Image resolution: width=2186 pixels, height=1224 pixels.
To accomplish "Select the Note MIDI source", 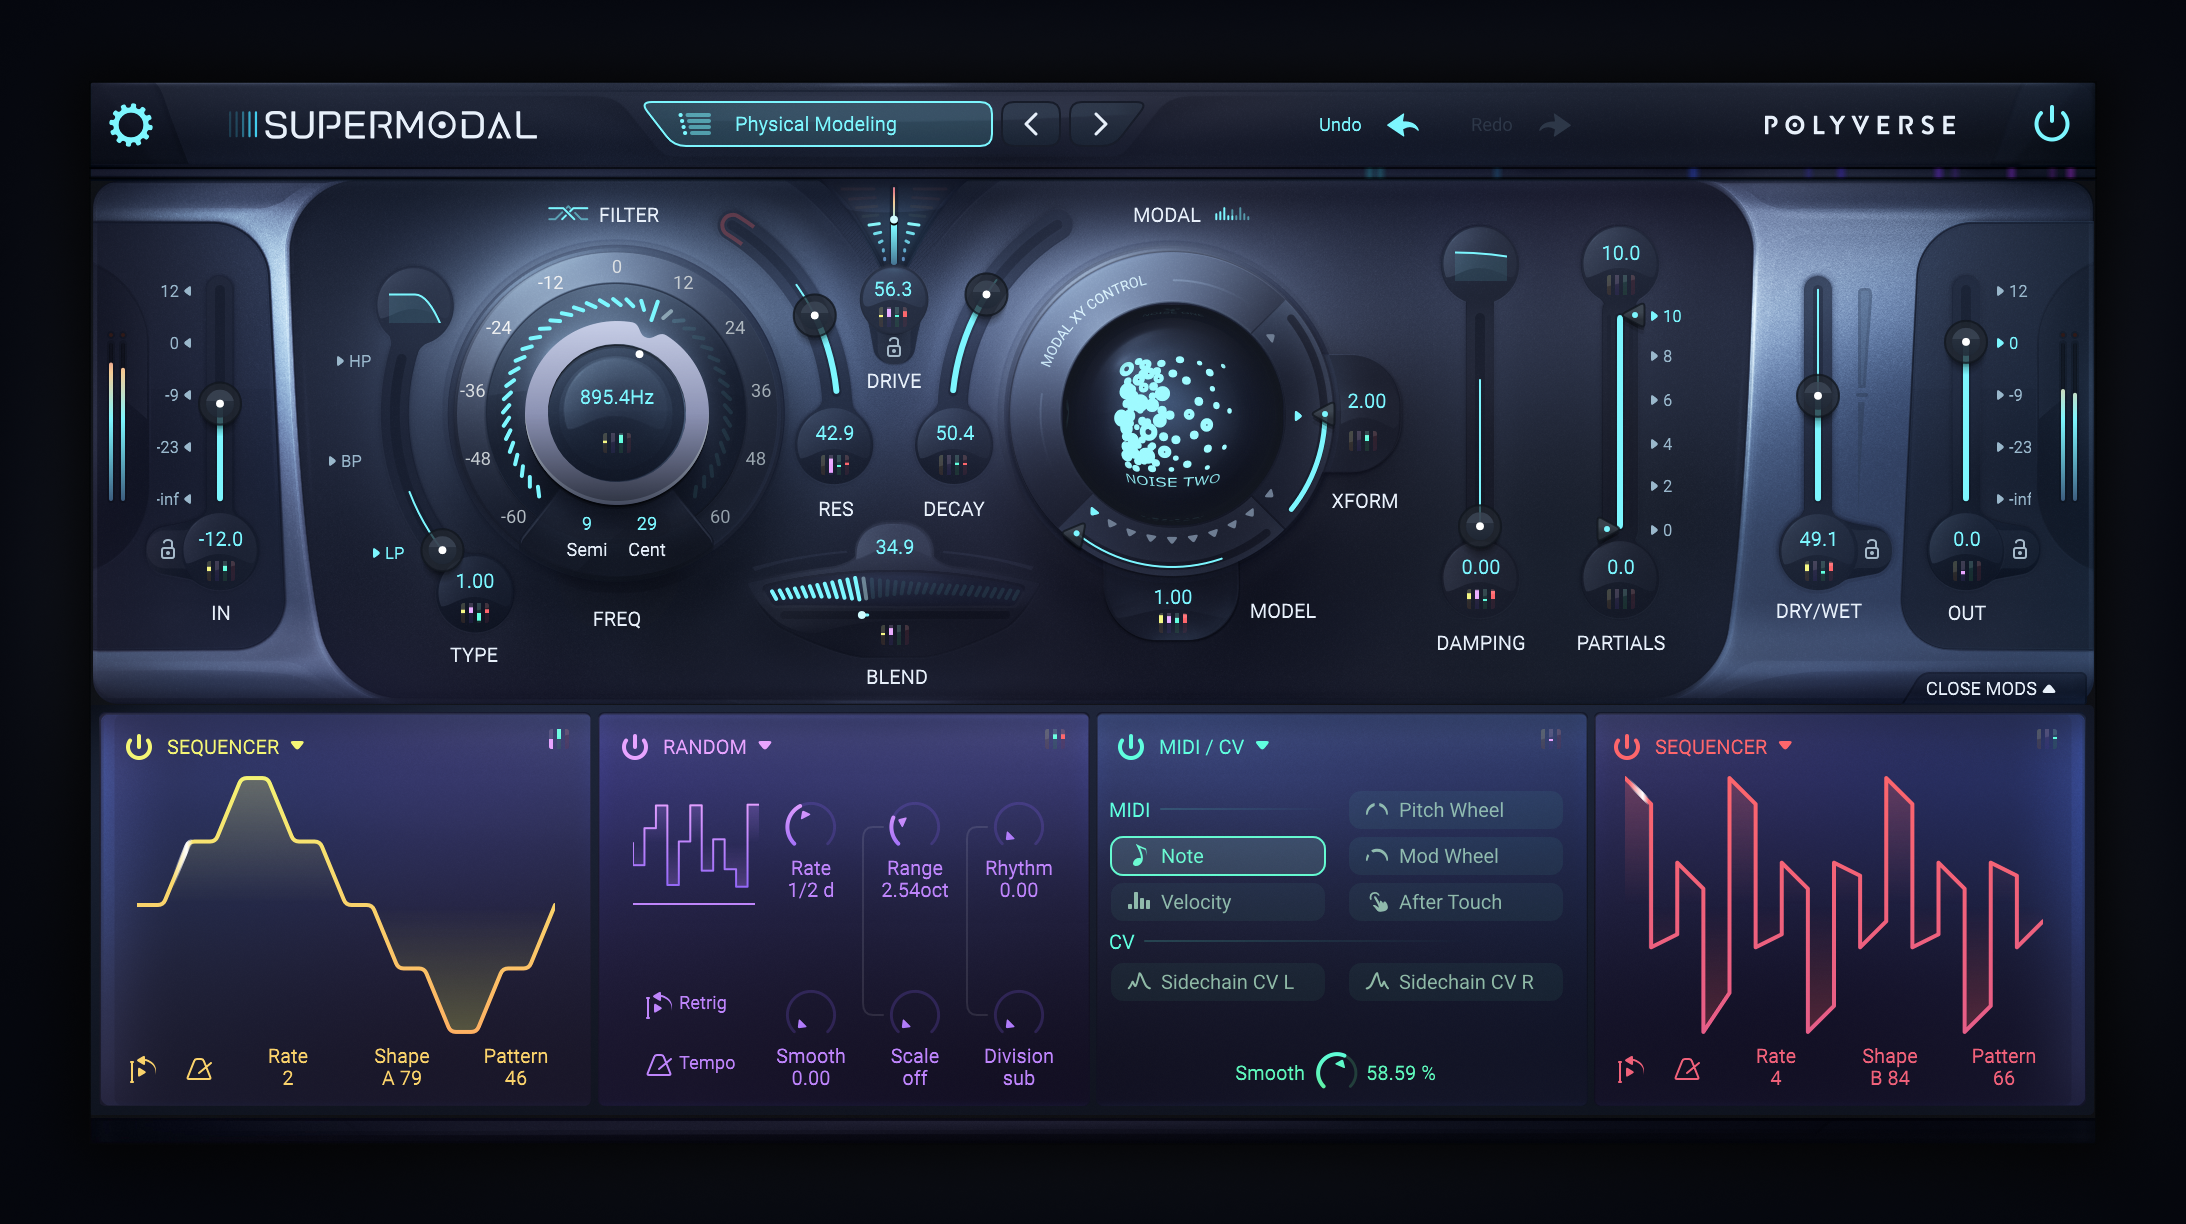I will [x=1217, y=856].
